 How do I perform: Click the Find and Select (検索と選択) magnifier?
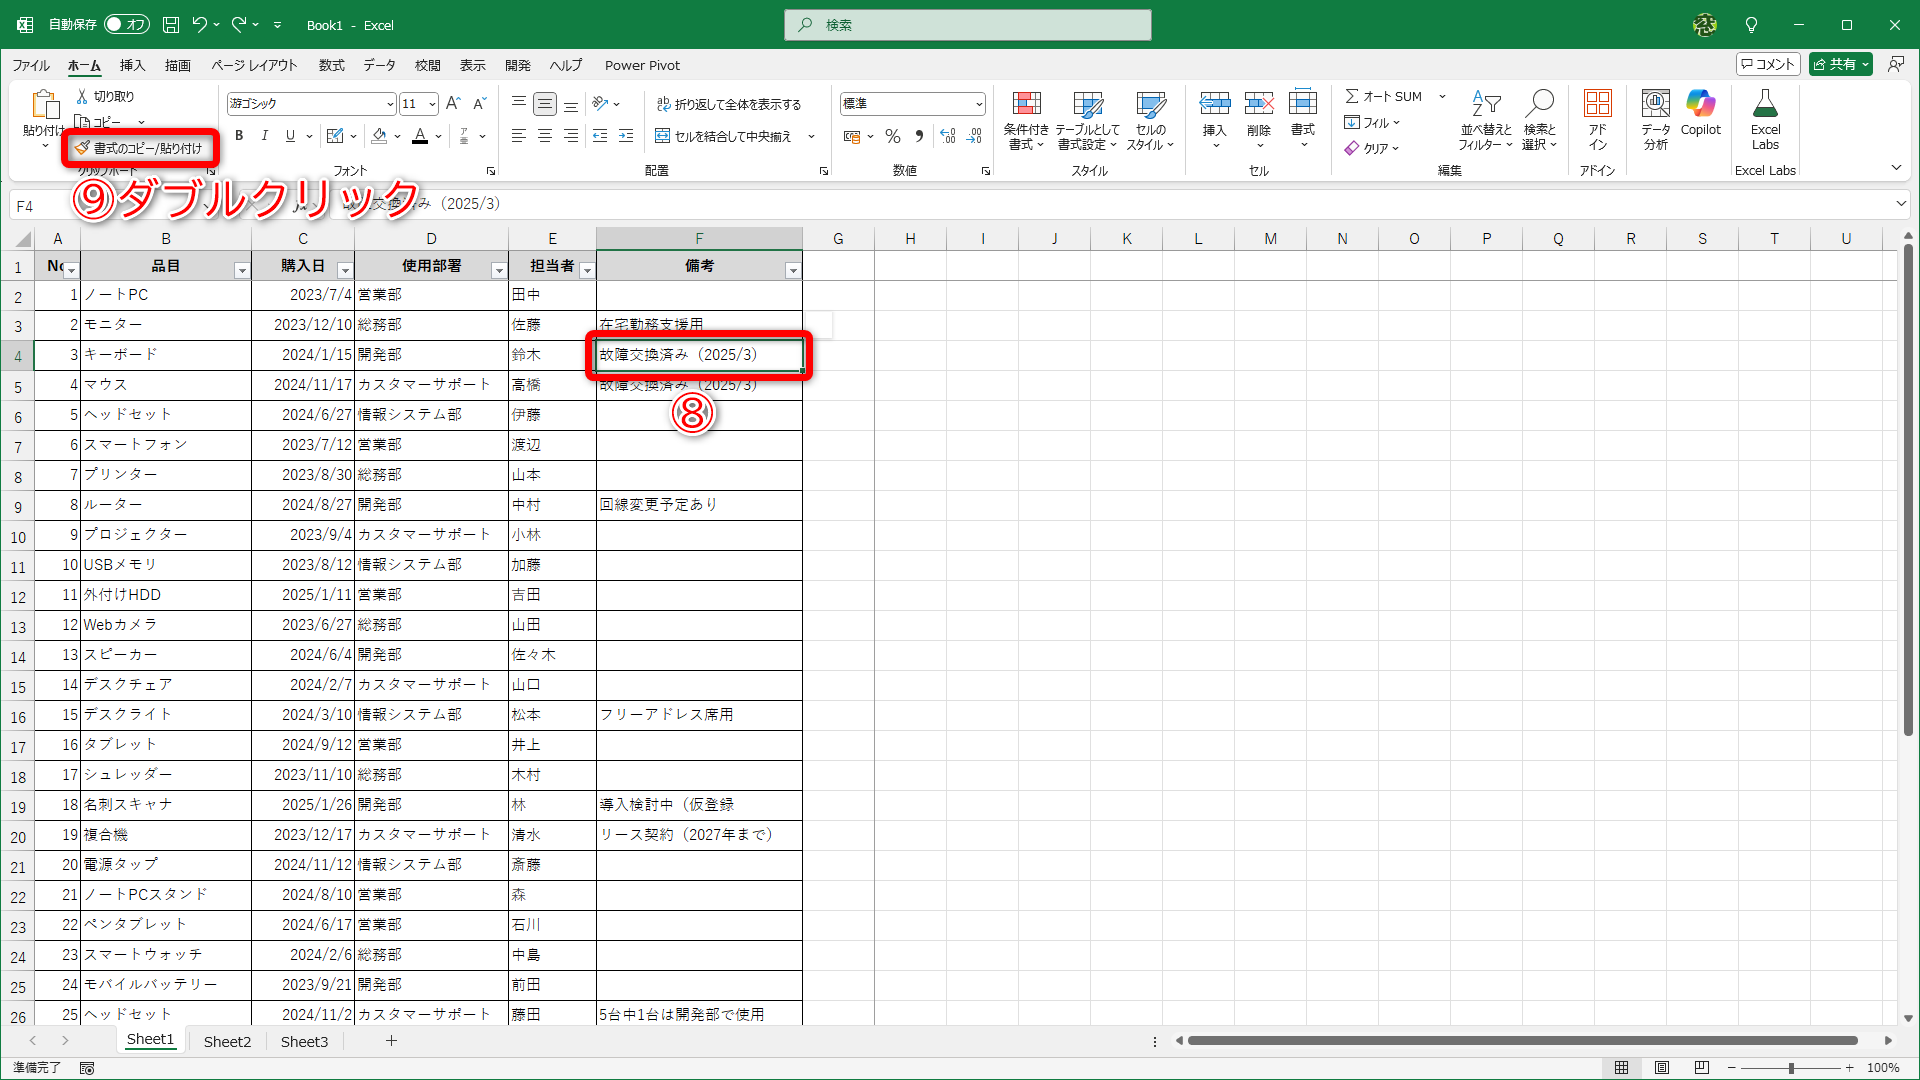tap(1539, 104)
